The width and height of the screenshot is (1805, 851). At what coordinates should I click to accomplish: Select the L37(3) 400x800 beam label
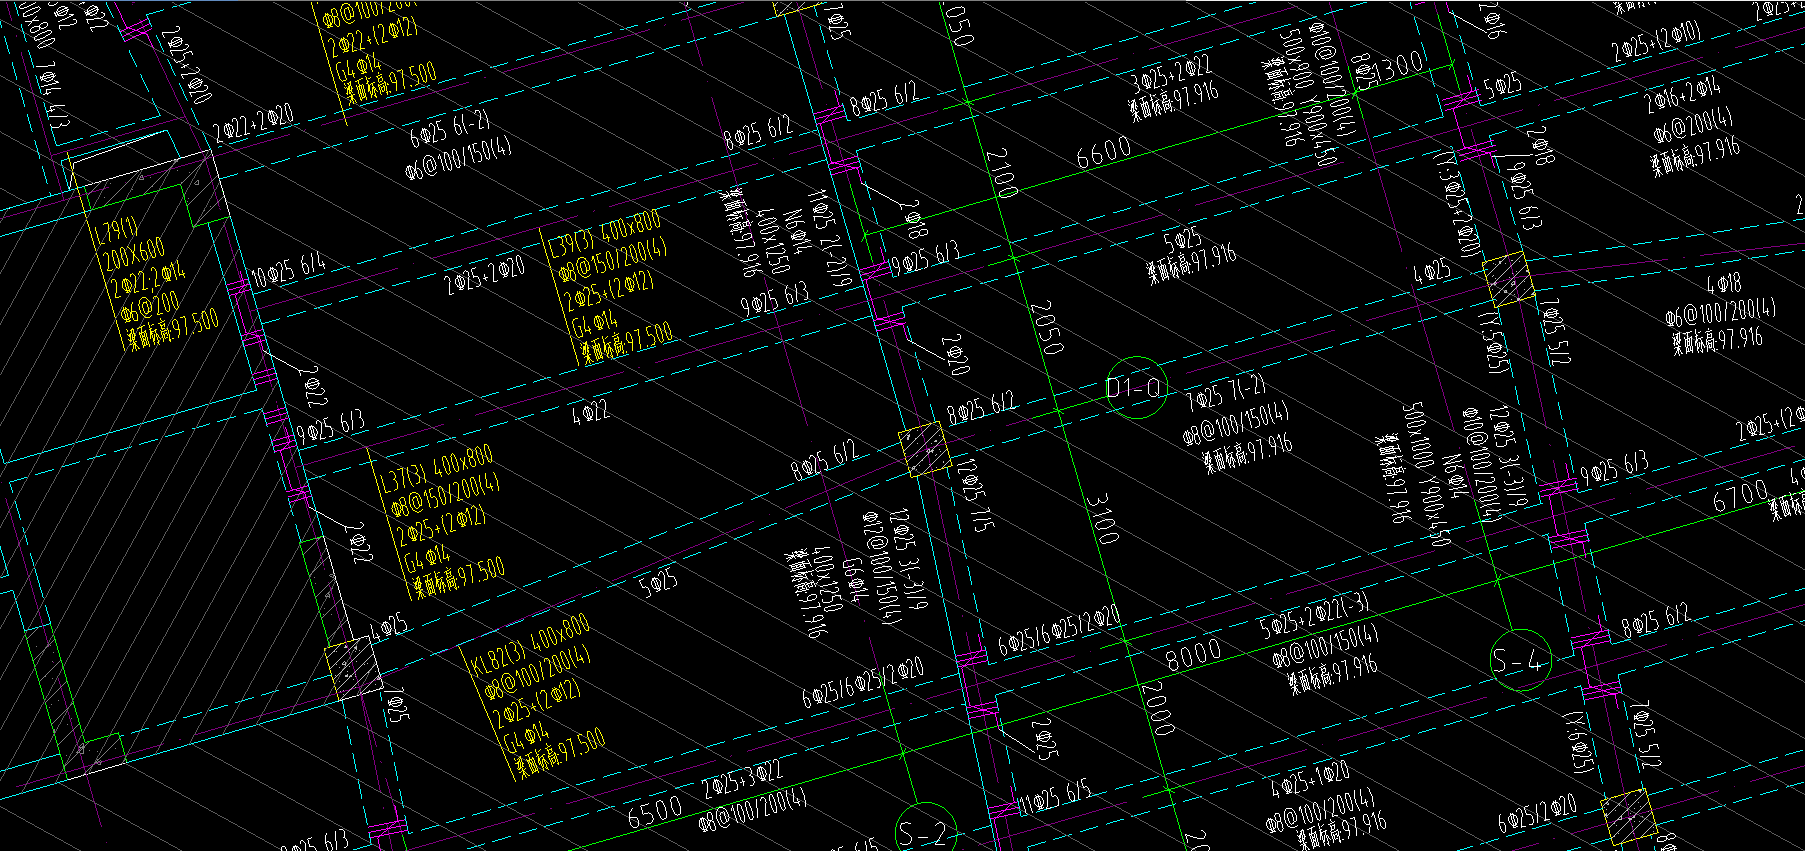pos(436,471)
